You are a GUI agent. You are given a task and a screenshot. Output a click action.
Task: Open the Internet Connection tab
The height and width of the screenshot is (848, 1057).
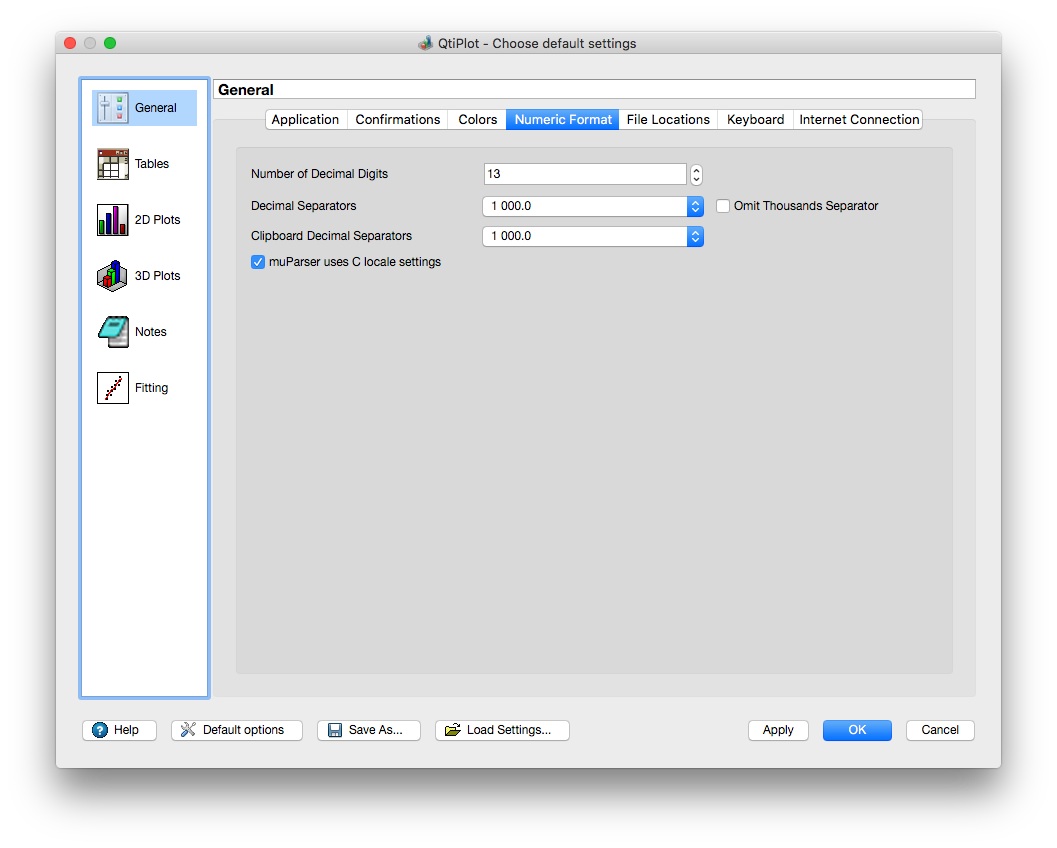click(x=858, y=120)
